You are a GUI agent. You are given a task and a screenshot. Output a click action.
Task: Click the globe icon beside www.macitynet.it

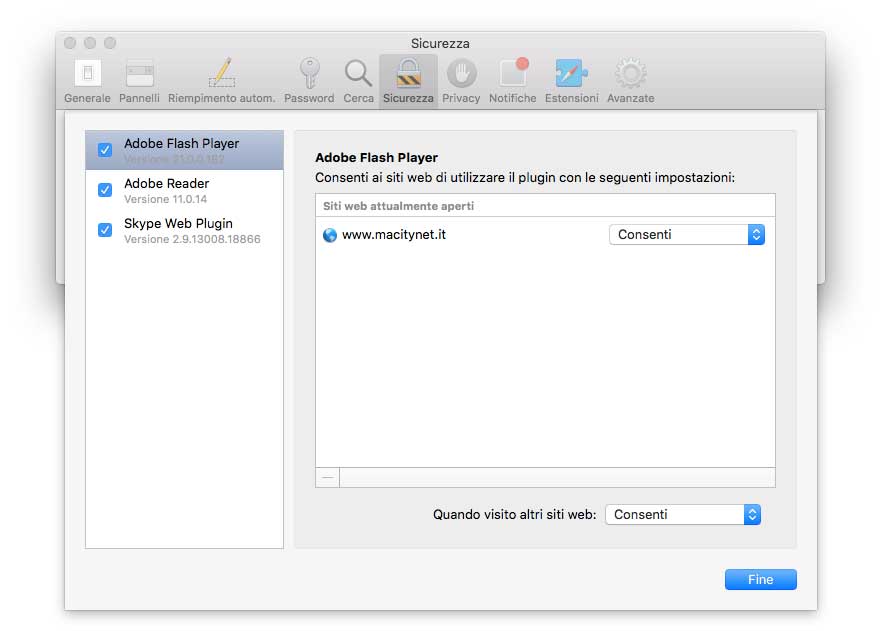(330, 235)
